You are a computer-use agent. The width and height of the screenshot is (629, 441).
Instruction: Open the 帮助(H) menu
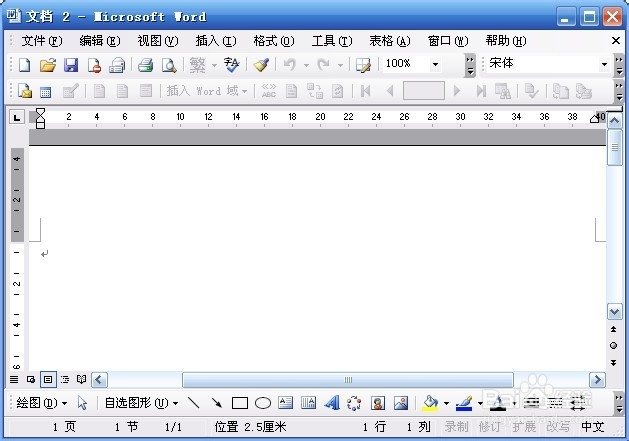[505, 41]
